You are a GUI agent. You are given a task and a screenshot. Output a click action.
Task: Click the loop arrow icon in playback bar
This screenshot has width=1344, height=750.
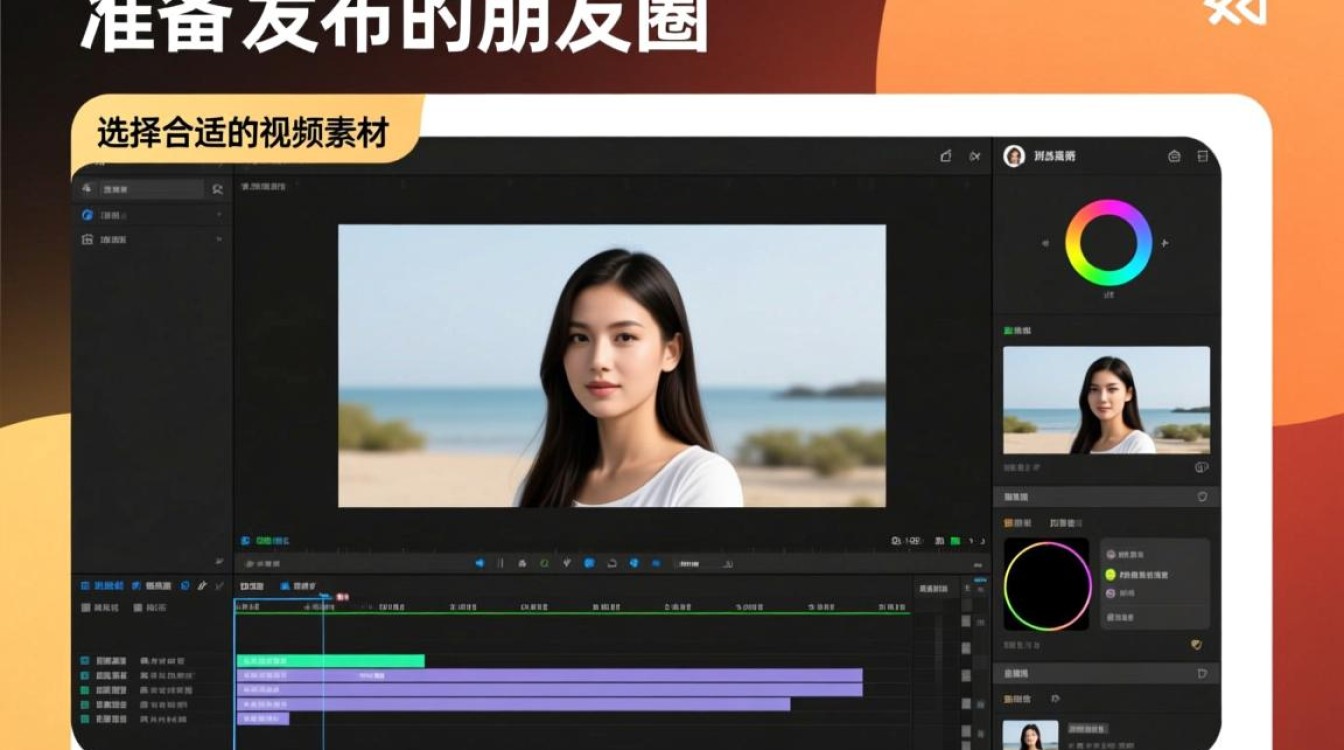pos(611,563)
